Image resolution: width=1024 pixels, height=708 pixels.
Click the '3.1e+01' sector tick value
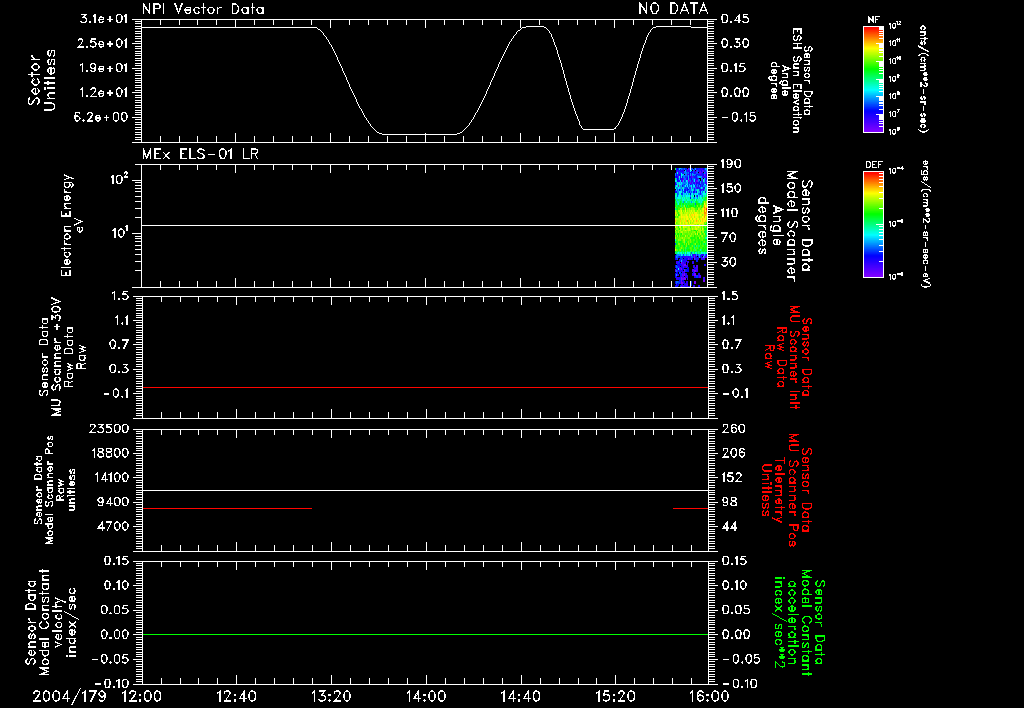pos(104,19)
